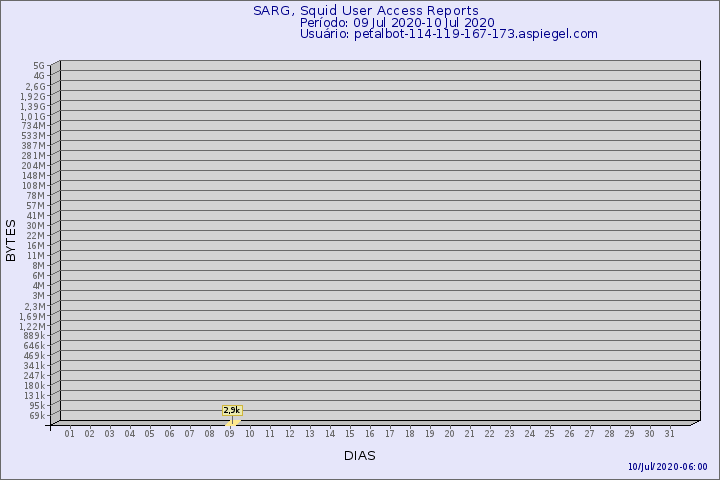Click the 180k y-axis label
Screen dimensions: 720x480
[x=34, y=385]
